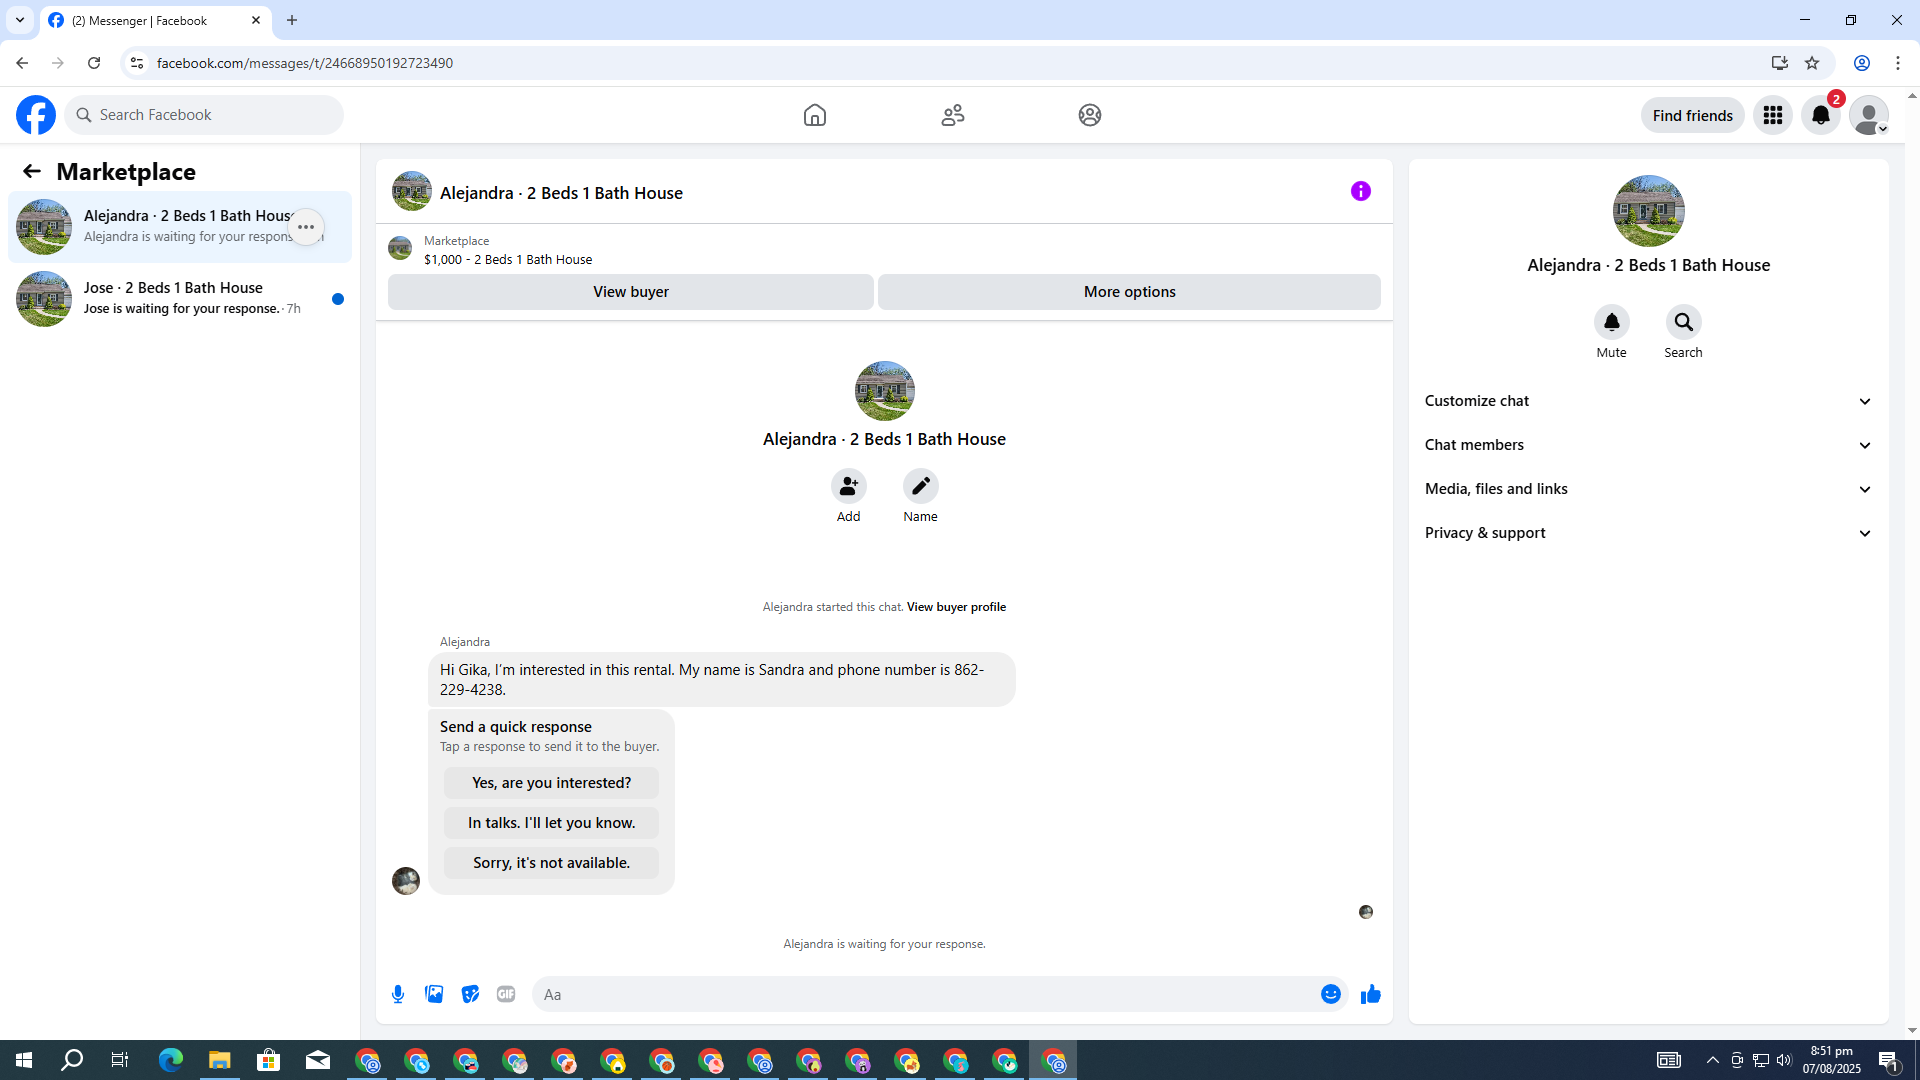This screenshot has width=1920, height=1080.
Task: Click the chat header title Alejandra · 2 Beds 1 Bath House
Action: tap(561, 193)
